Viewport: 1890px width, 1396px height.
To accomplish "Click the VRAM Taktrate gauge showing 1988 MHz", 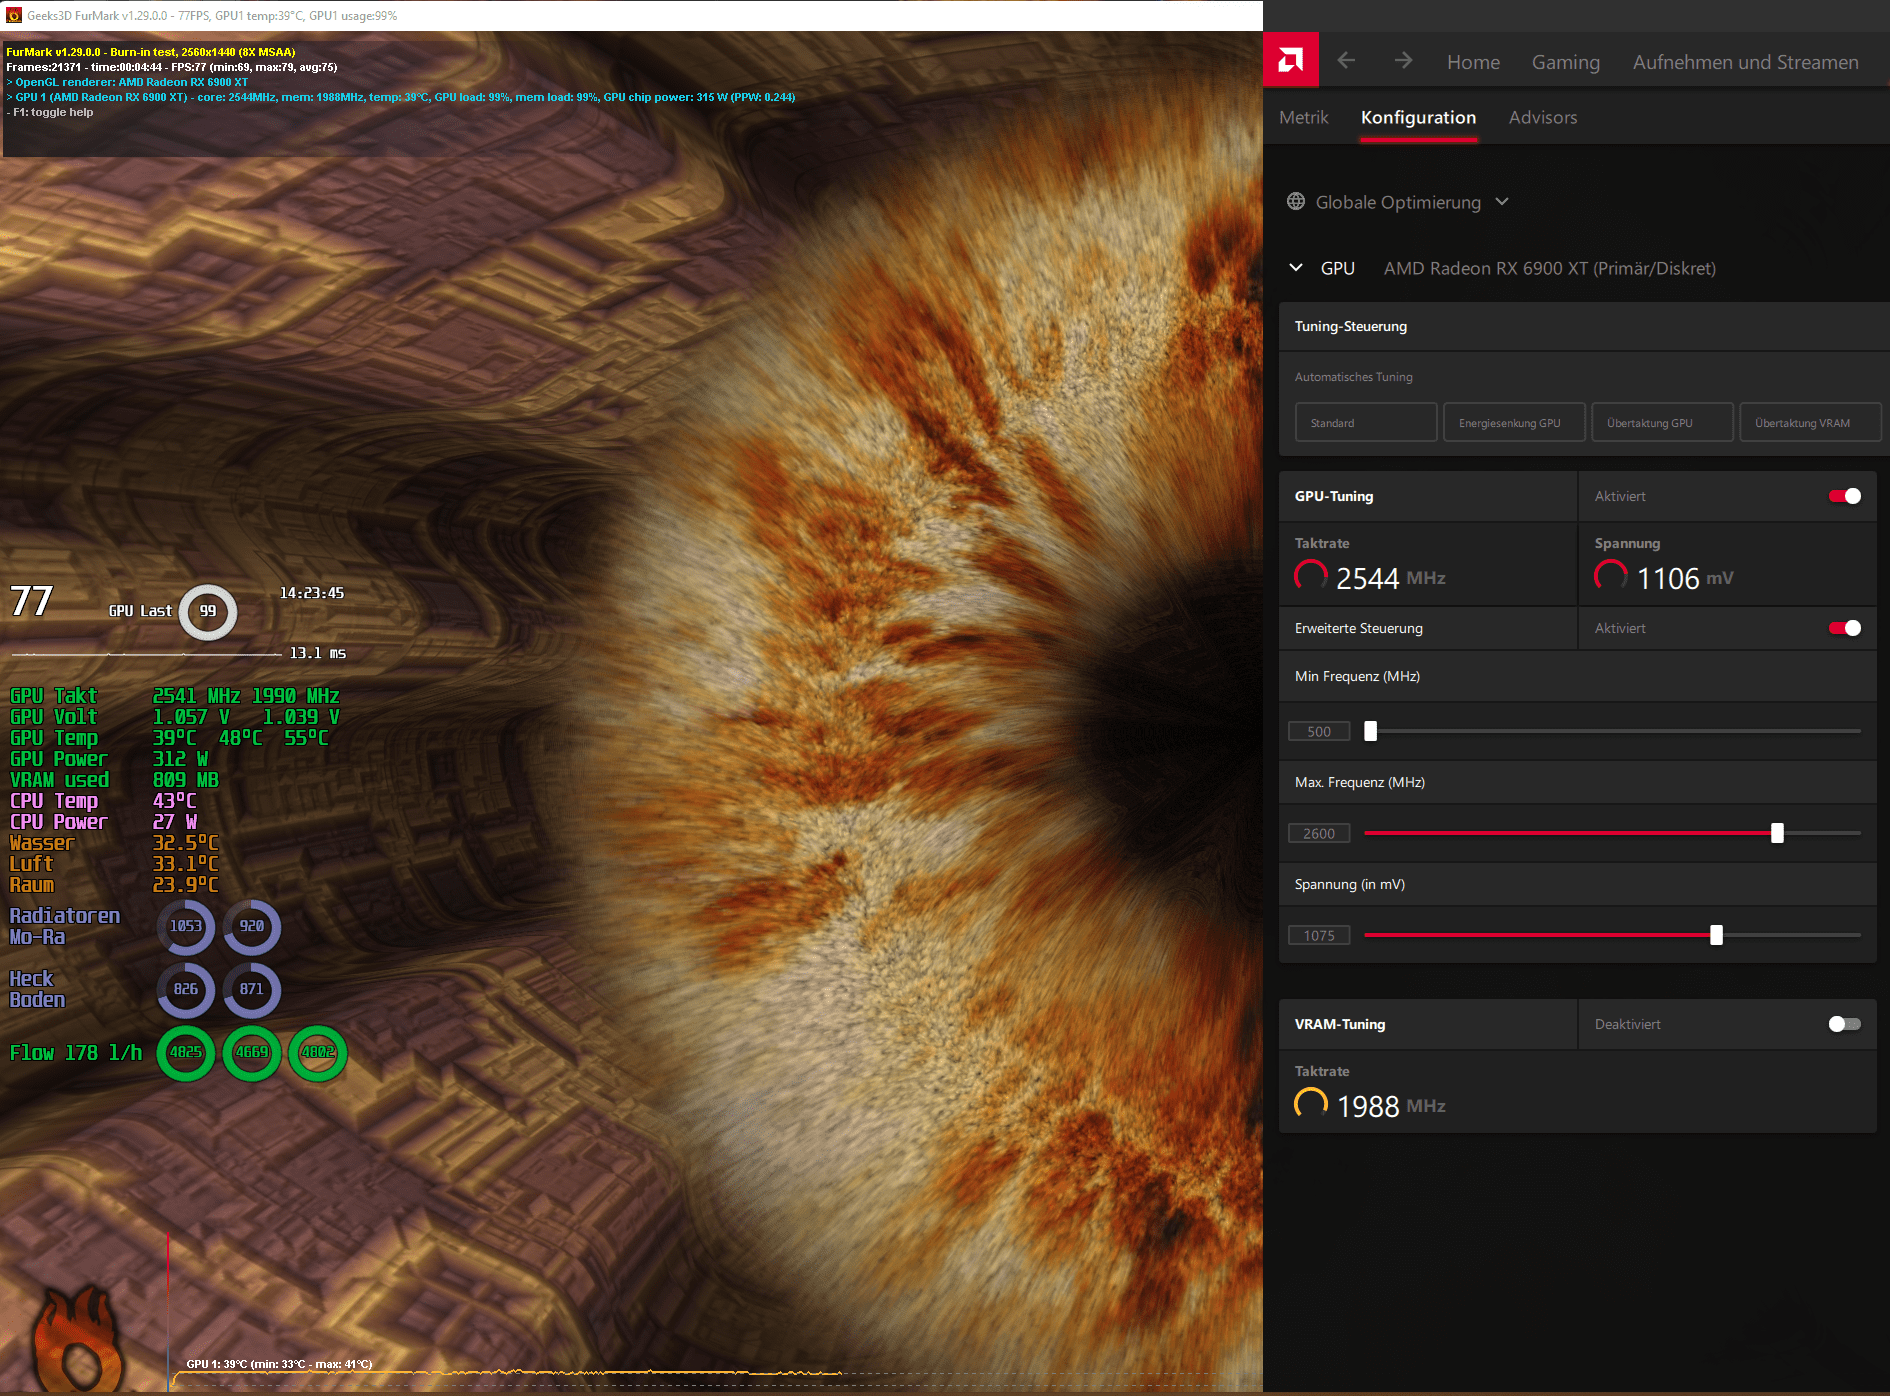I will click(1311, 1104).
